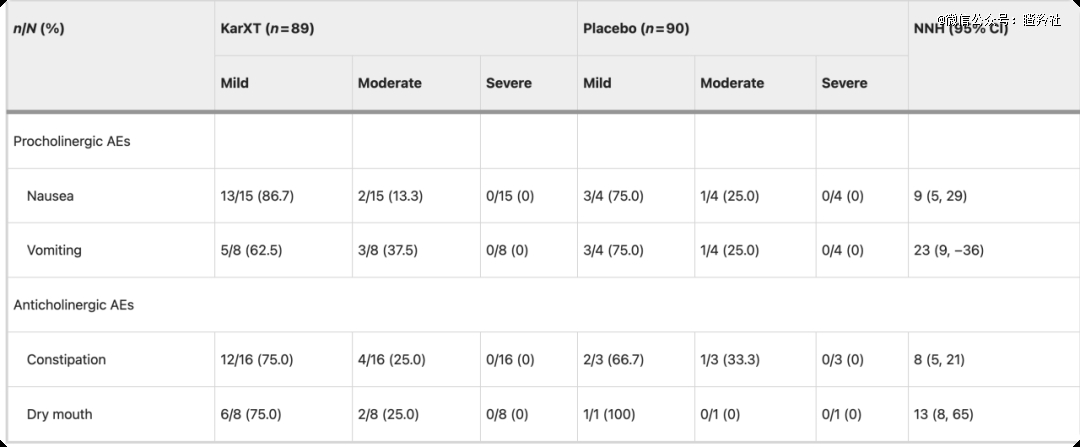
Task: Click the Anticholinergic AEs row label
Action: coord(74,305)
